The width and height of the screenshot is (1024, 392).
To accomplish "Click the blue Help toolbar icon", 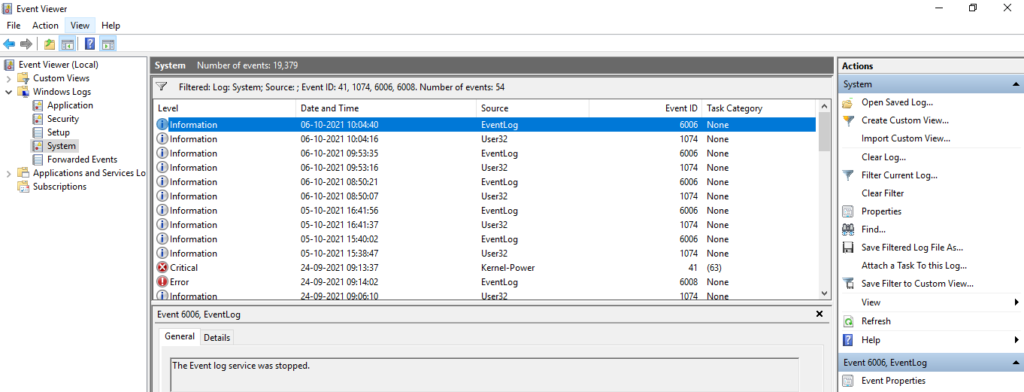I will [90, 44].
